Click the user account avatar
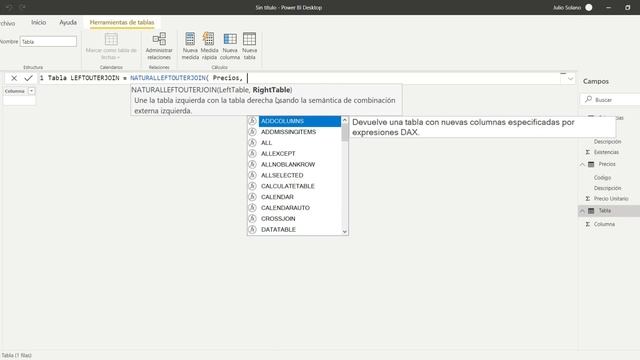640x360 pixels. point(589,7)
